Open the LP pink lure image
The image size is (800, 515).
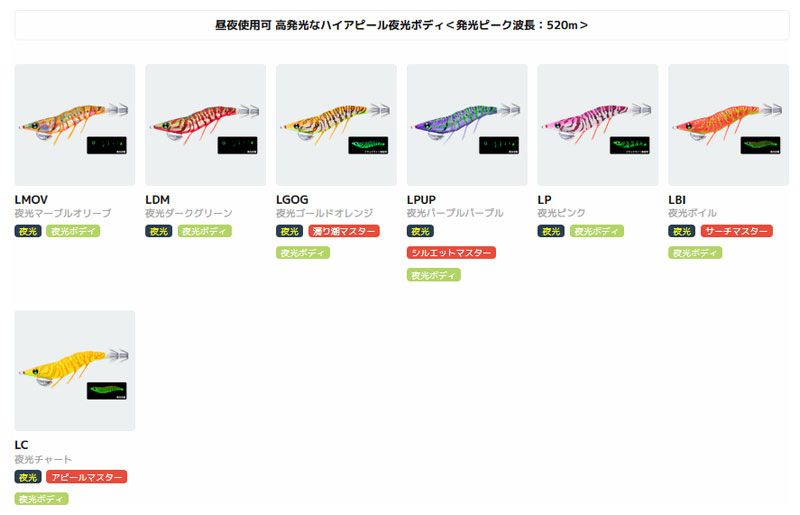(597, 125)
